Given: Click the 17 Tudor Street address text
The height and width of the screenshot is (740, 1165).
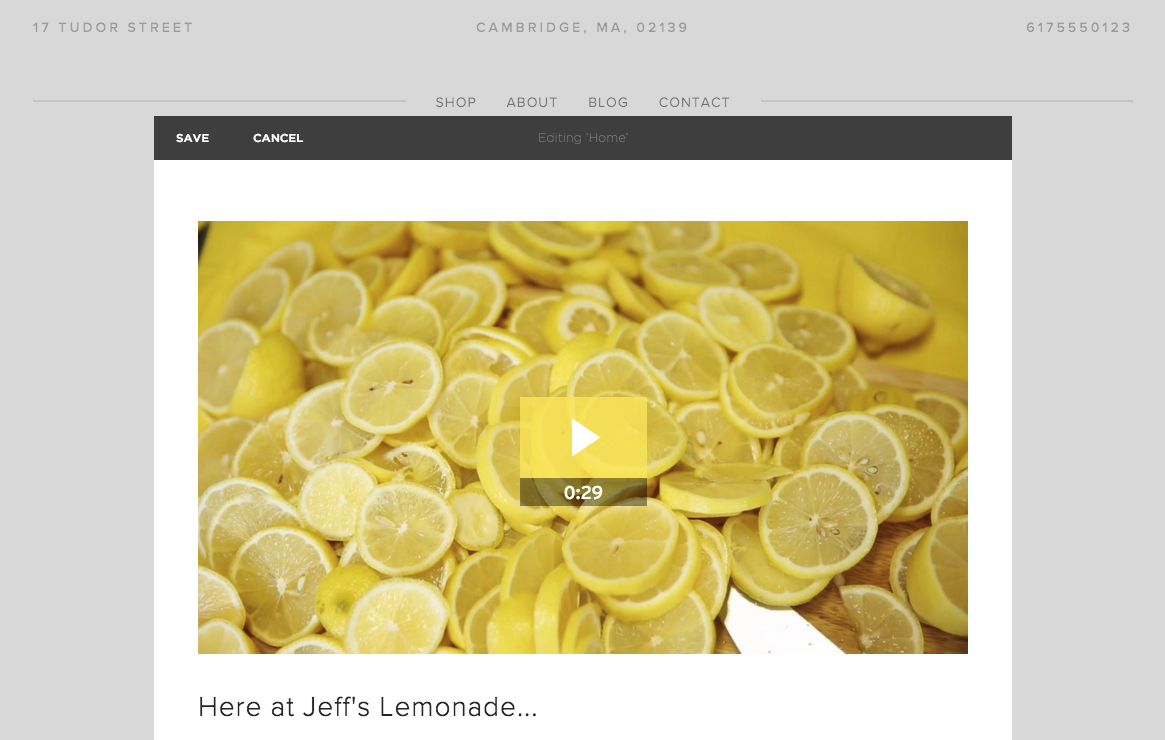Looking at the screenshot, I should point(113,27).
